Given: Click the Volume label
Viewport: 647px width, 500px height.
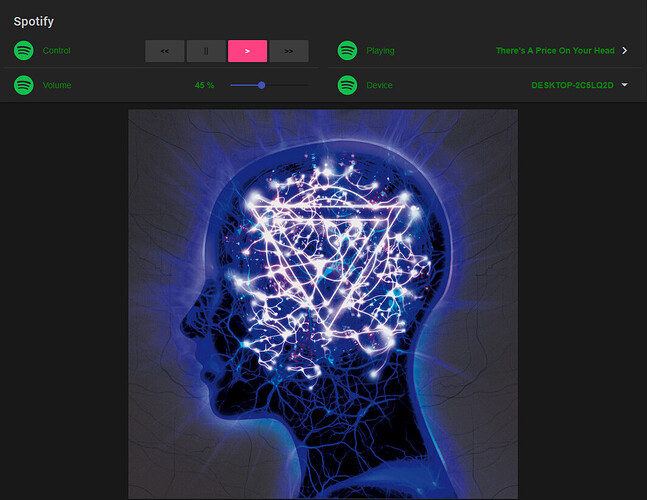Looking at the screenshot, I should [x=57, y=85].
